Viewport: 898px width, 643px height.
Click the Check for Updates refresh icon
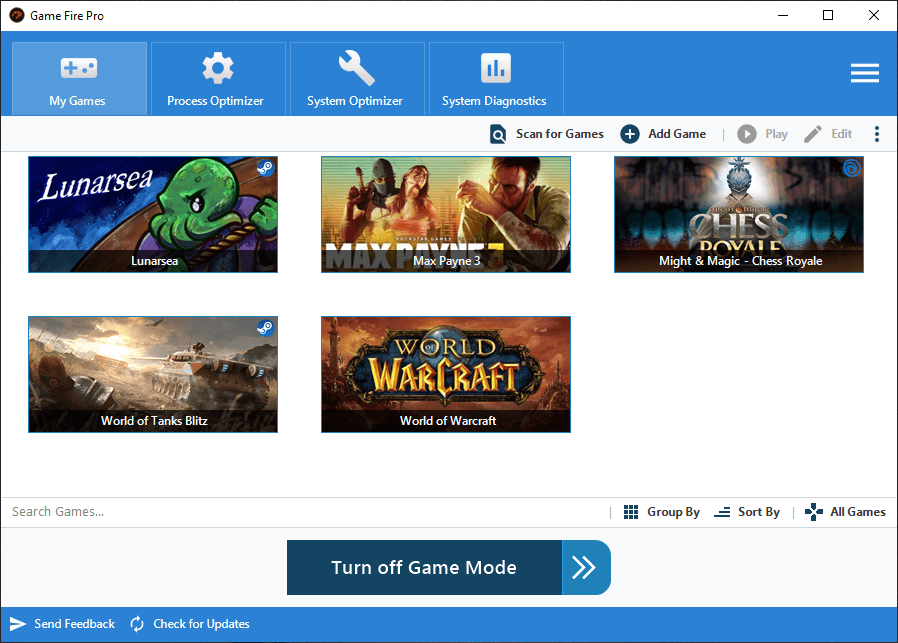(137, 624)
